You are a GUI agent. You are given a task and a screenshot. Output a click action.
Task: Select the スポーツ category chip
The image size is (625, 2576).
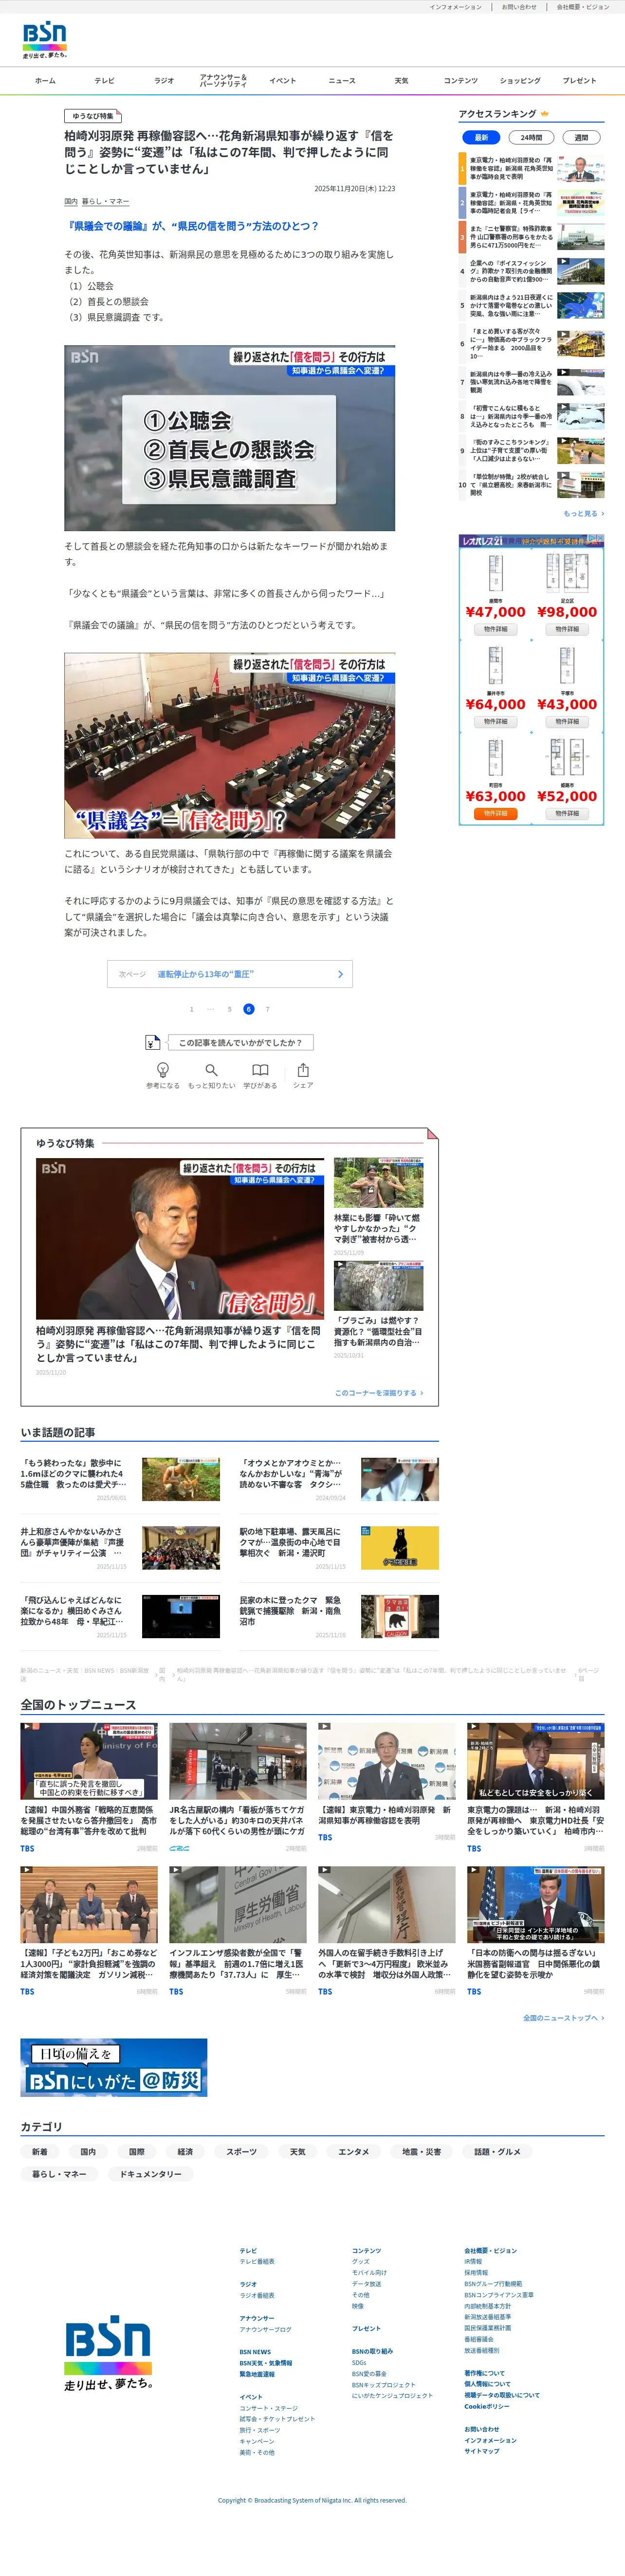[241, 2152]
